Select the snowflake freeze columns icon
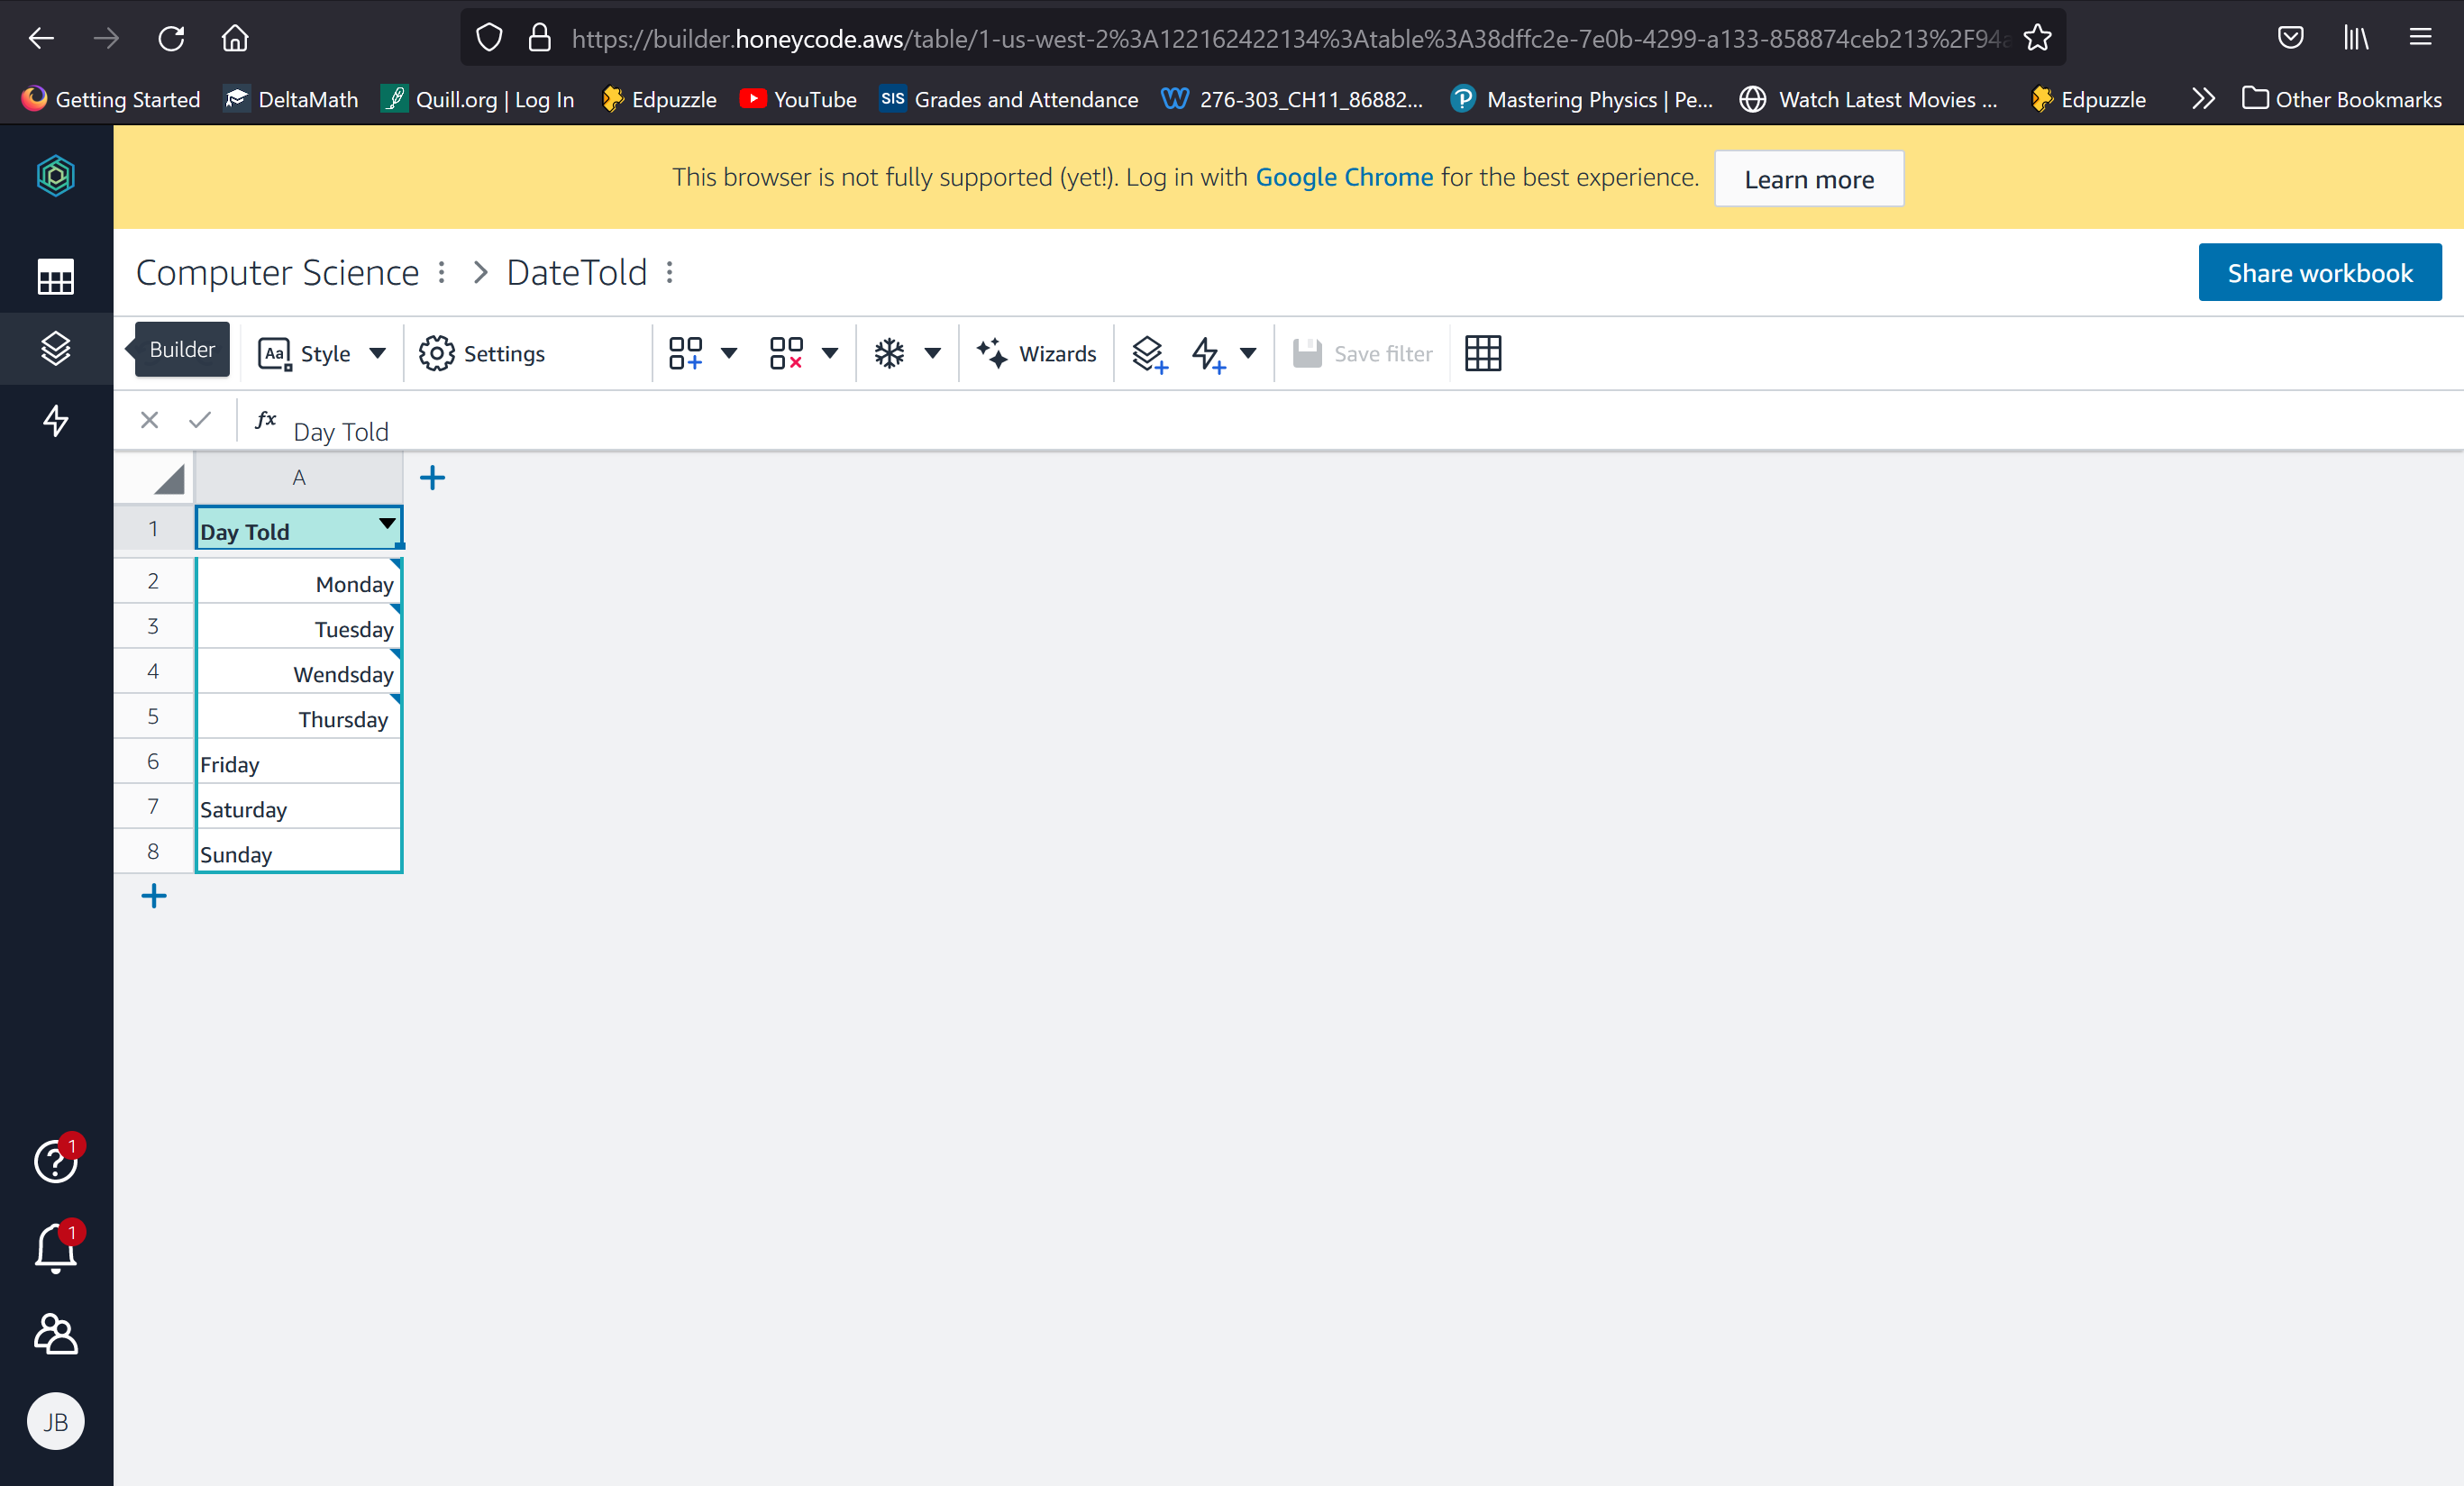The image size is (2464, 1486). tap(889, 353)
